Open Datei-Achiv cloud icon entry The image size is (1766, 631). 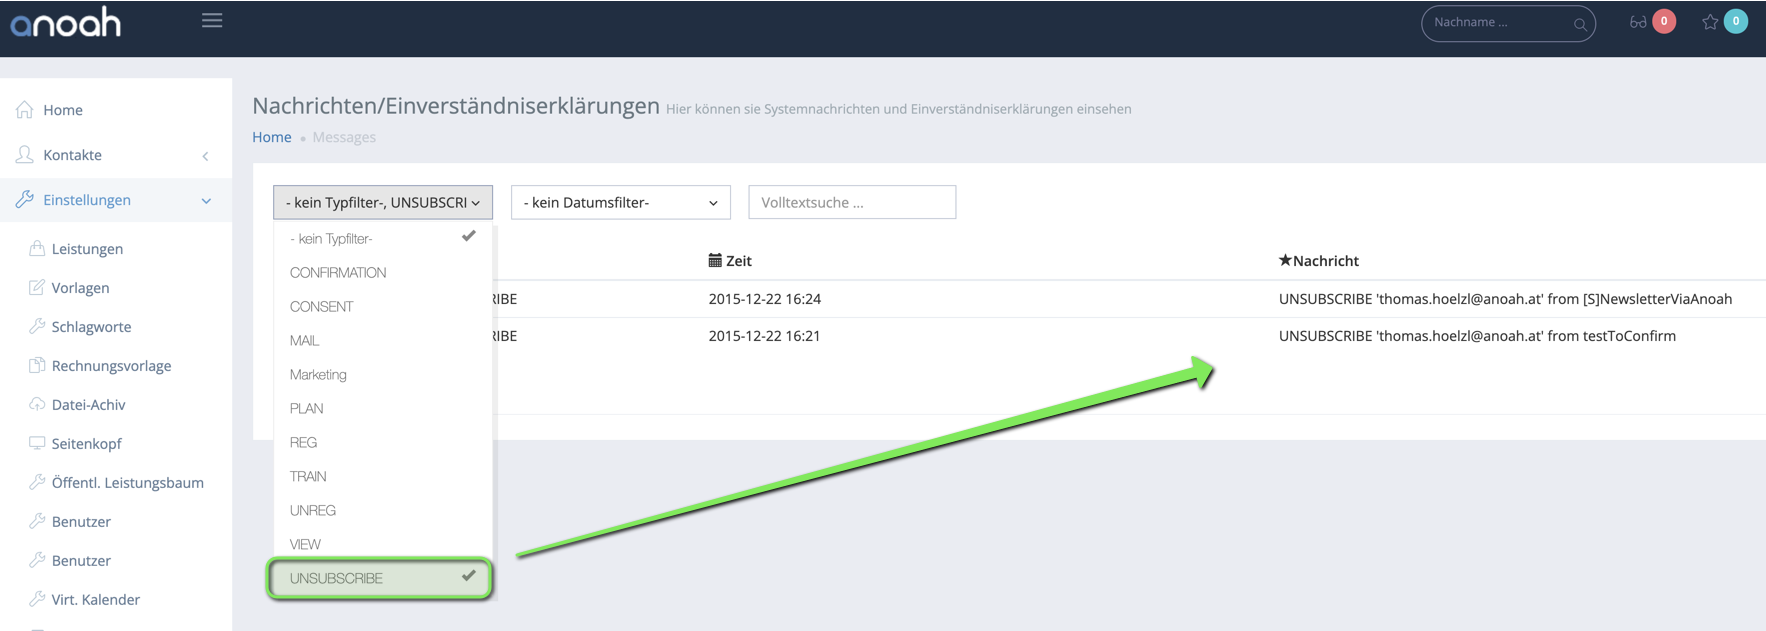coord(88,405)
